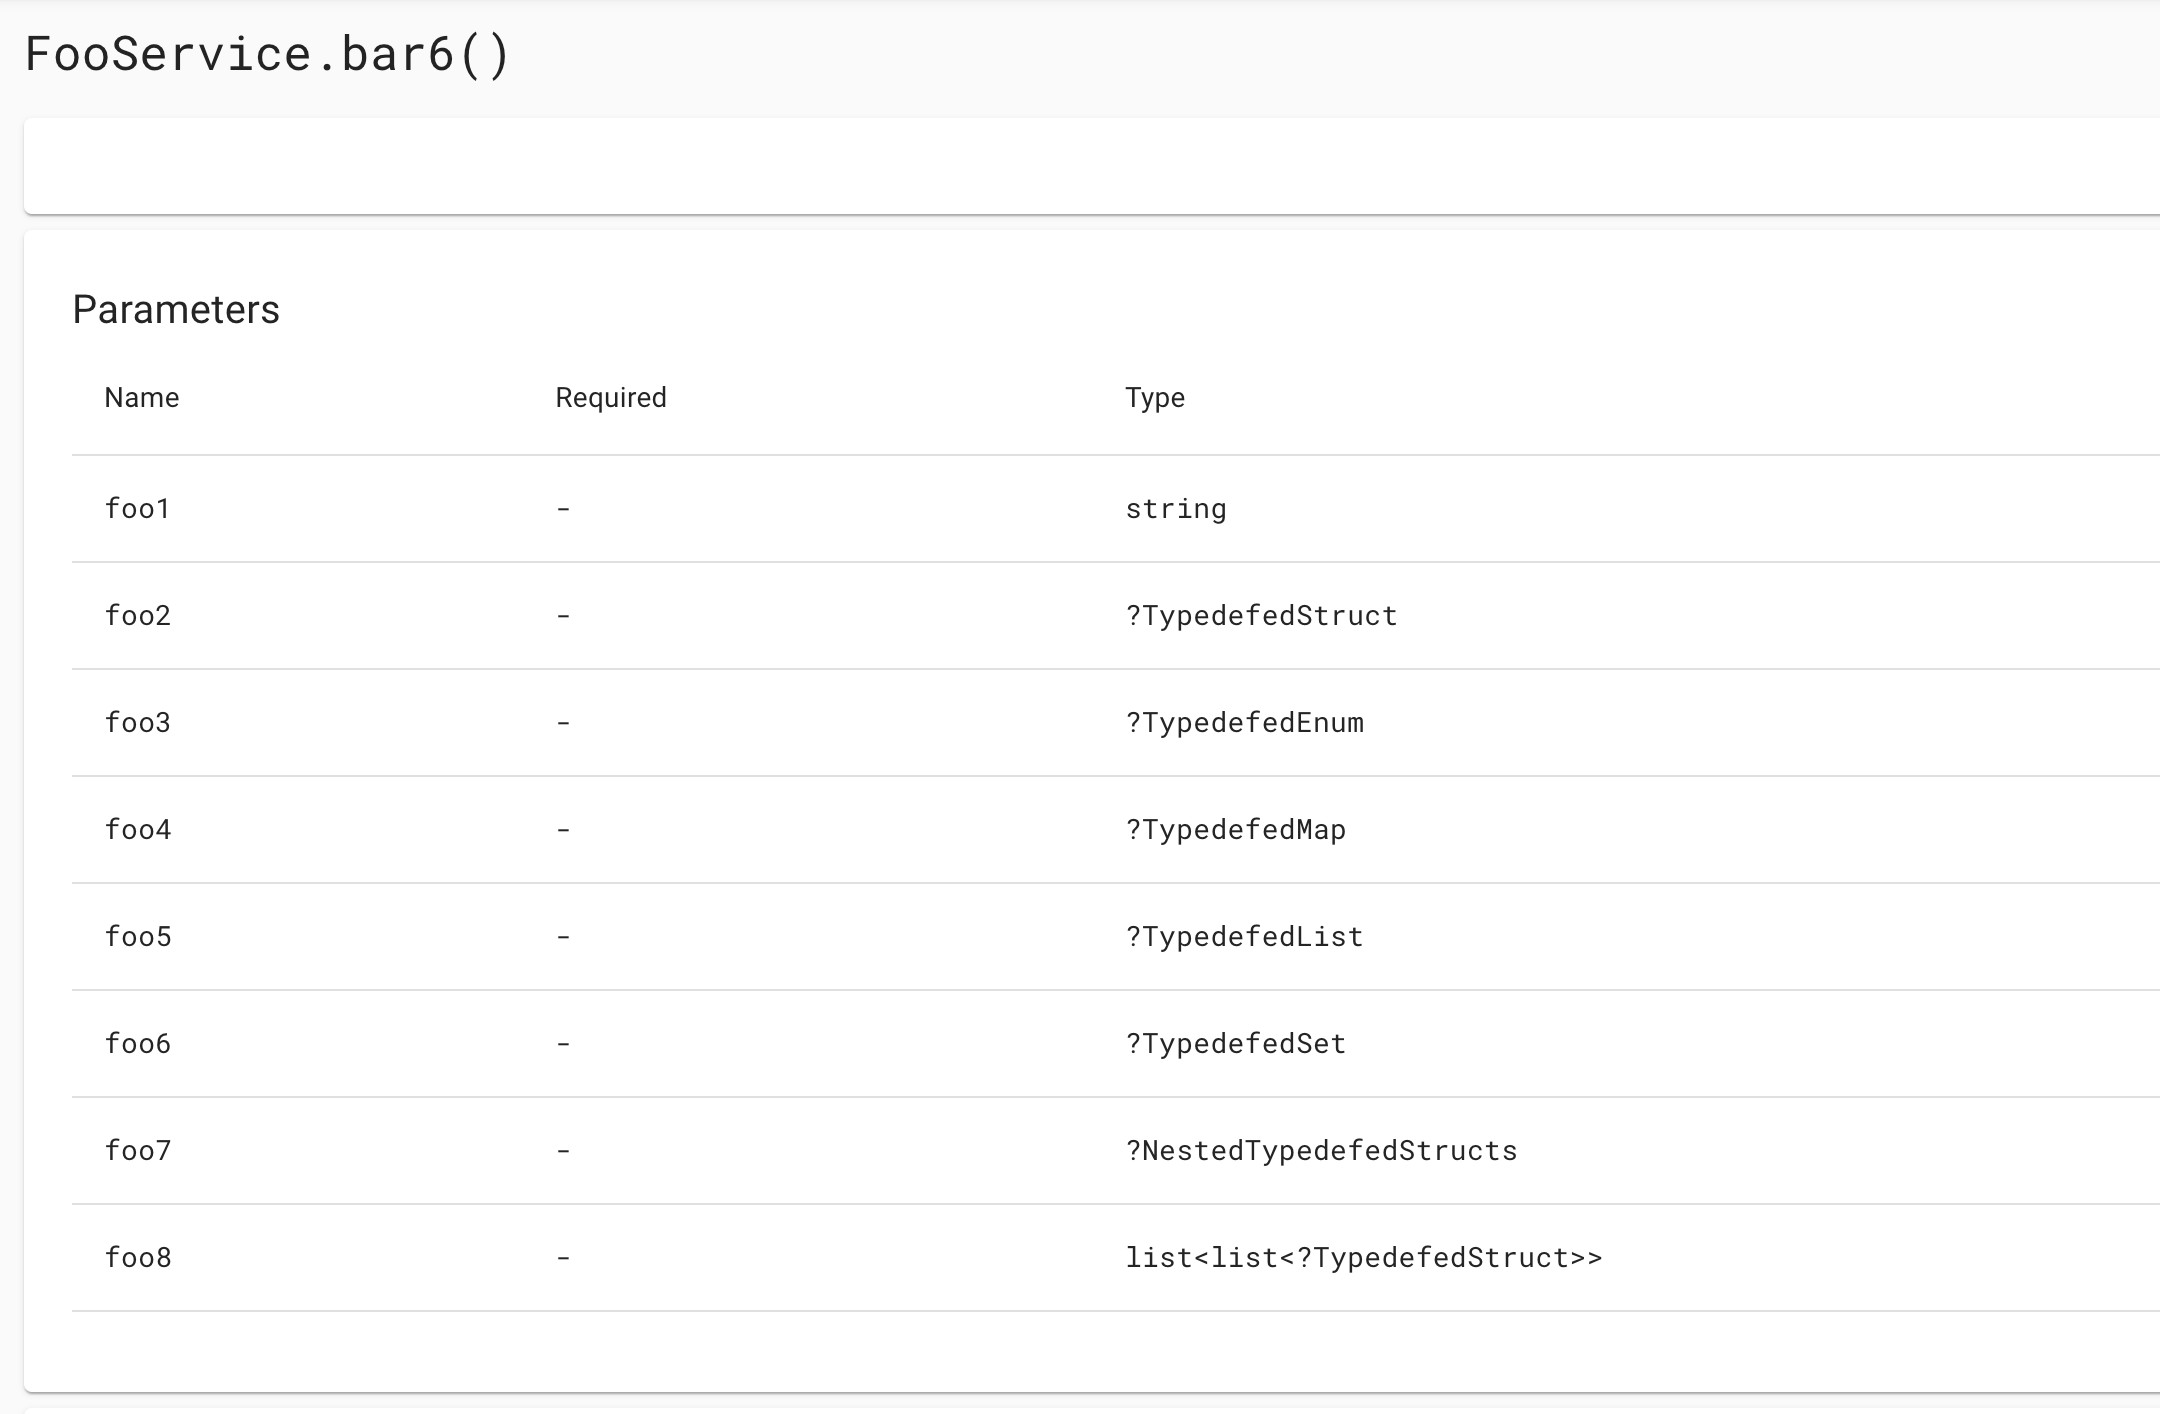Select the foo6 parameter name
Image resolution: width=2160 pixels, height=1414 pixels.
tap(138, 1044)
